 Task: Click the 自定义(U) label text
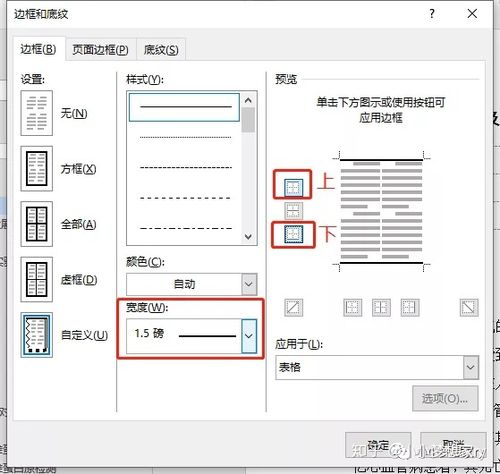click(x=84, y=335)
